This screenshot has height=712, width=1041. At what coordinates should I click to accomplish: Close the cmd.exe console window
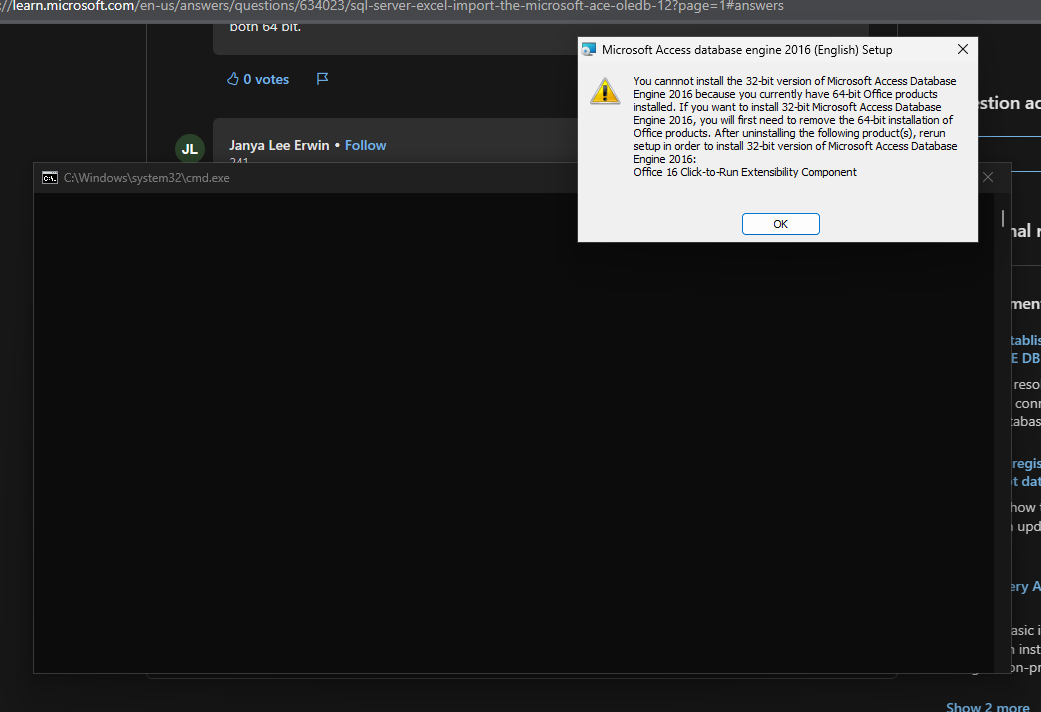pyautogui.click(x=988, y=177)
